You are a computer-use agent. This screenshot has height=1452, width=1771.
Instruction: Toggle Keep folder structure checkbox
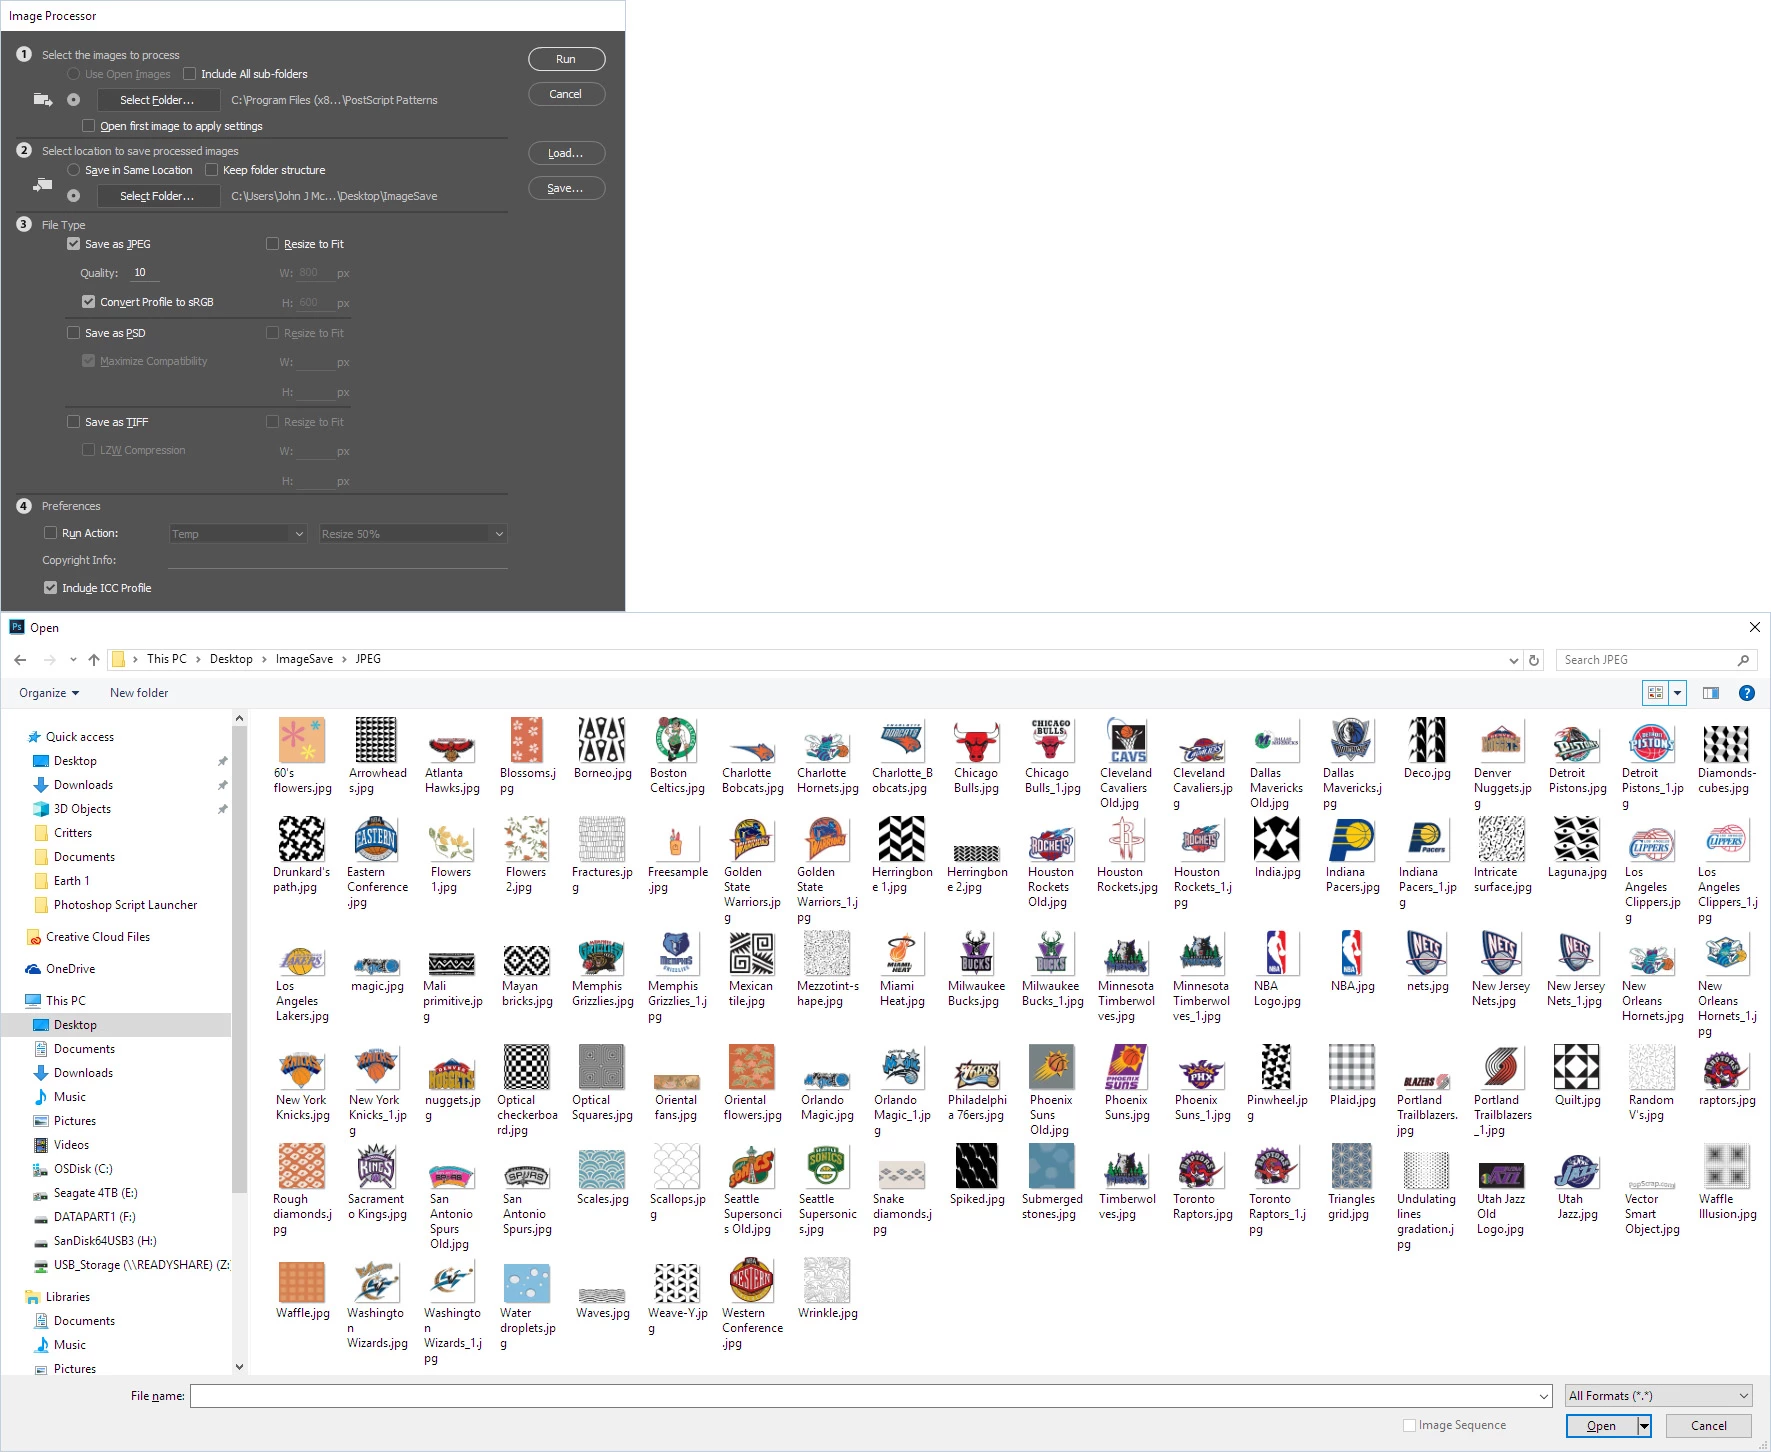[212, 170]
